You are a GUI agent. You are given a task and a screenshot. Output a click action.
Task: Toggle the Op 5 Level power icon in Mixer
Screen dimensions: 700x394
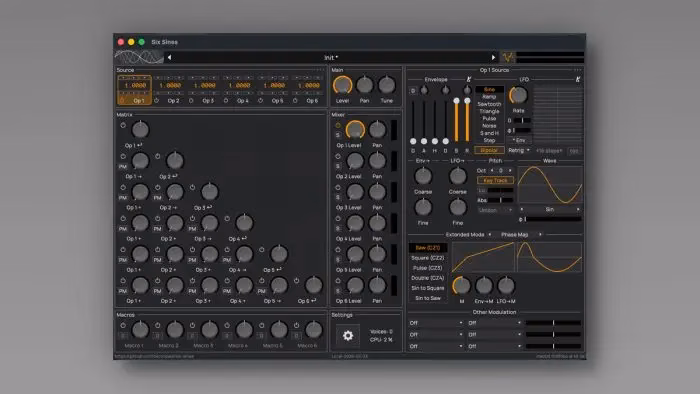coord(338,250)
